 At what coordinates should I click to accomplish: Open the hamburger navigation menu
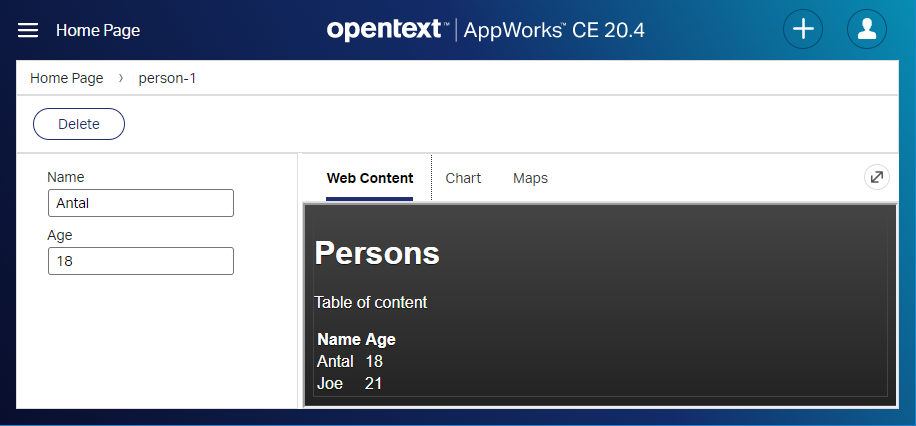pyautogui.click(x=28, y=30)
